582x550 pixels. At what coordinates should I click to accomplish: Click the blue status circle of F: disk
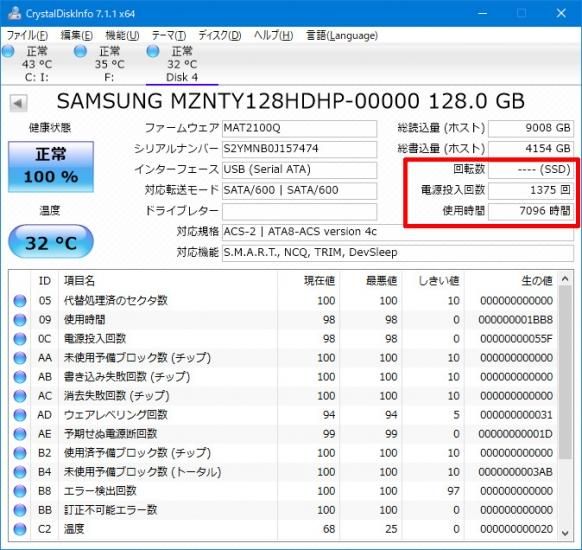tap(80, 51)
